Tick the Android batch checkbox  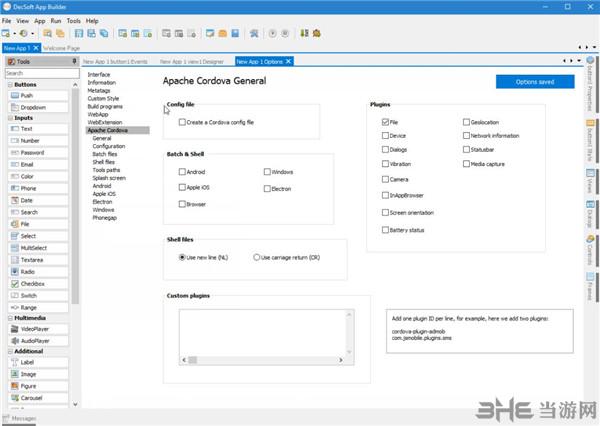pos(182,172)
